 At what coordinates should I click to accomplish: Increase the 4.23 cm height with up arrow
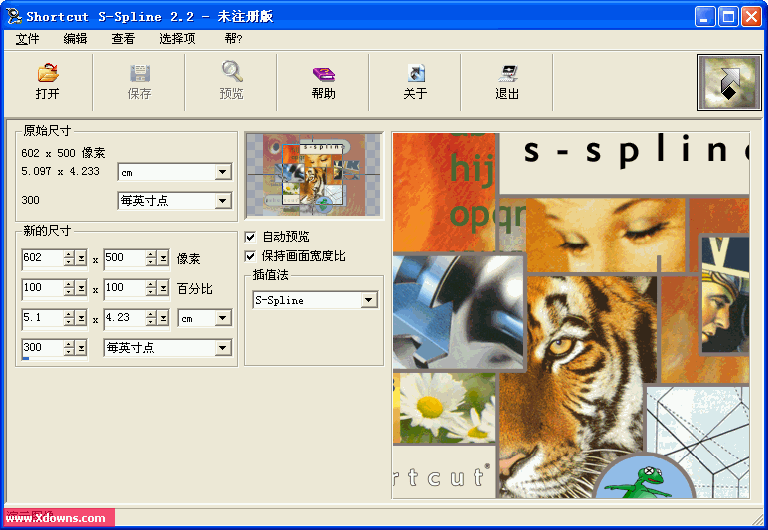click(x=151, y=314)
